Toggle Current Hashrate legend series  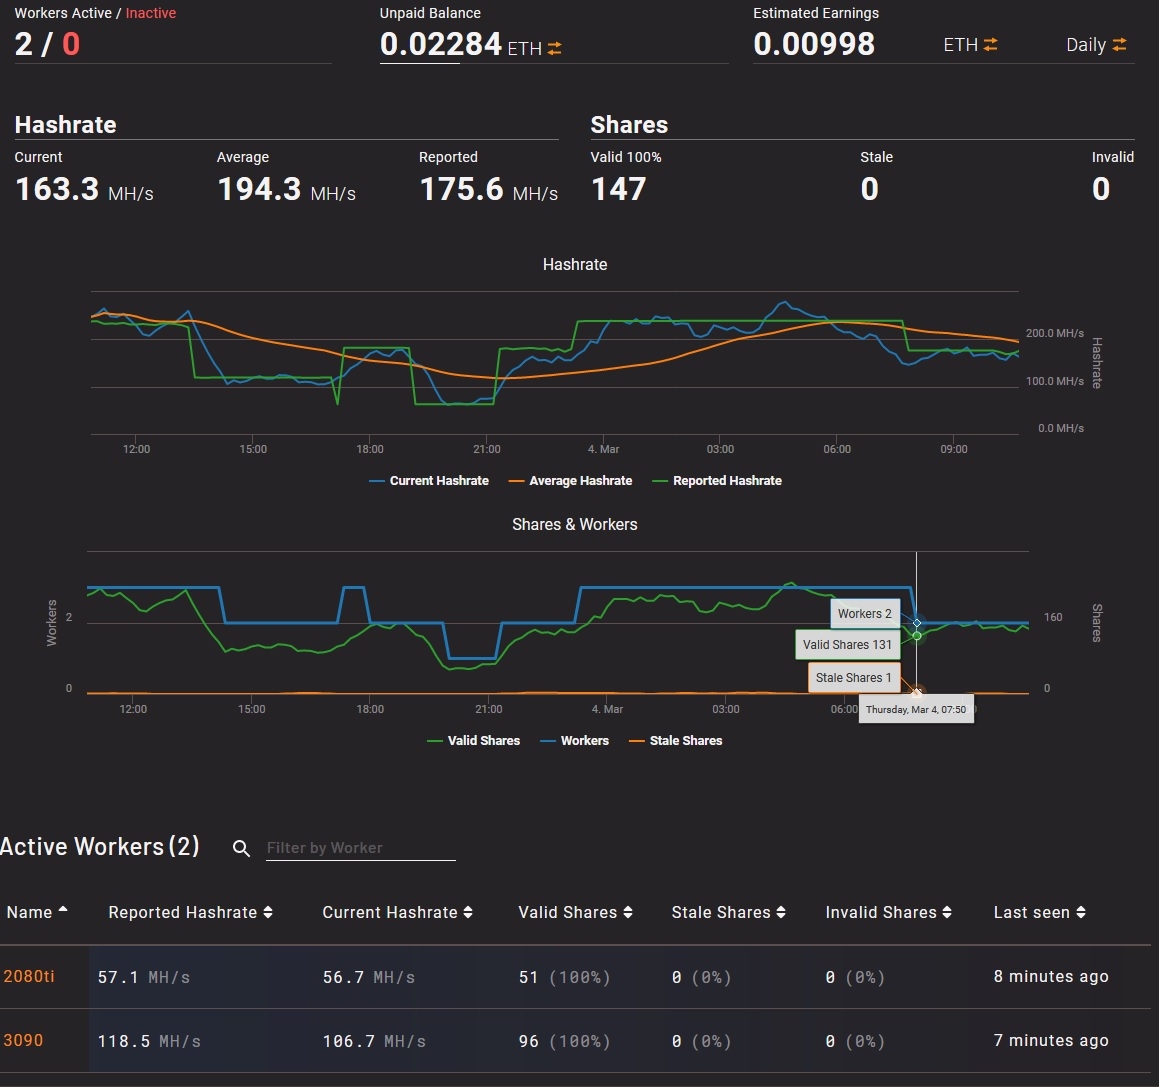point(429,481)
